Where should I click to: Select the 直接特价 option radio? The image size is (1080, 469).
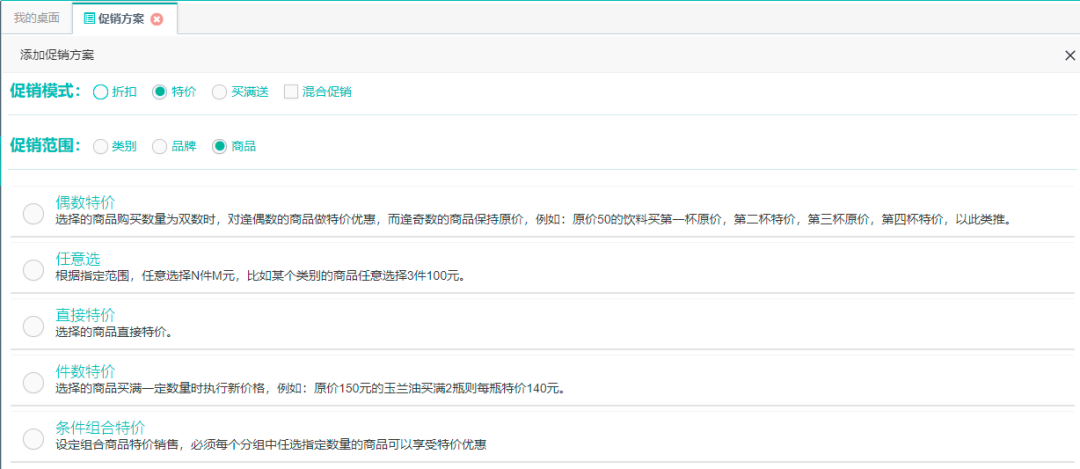(33, 325)
